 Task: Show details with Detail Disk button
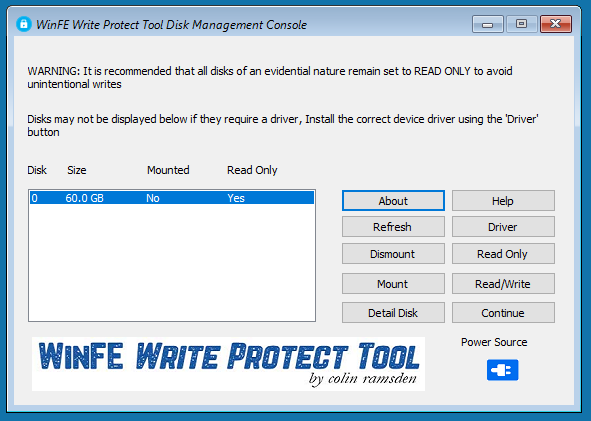pos(393,312)
